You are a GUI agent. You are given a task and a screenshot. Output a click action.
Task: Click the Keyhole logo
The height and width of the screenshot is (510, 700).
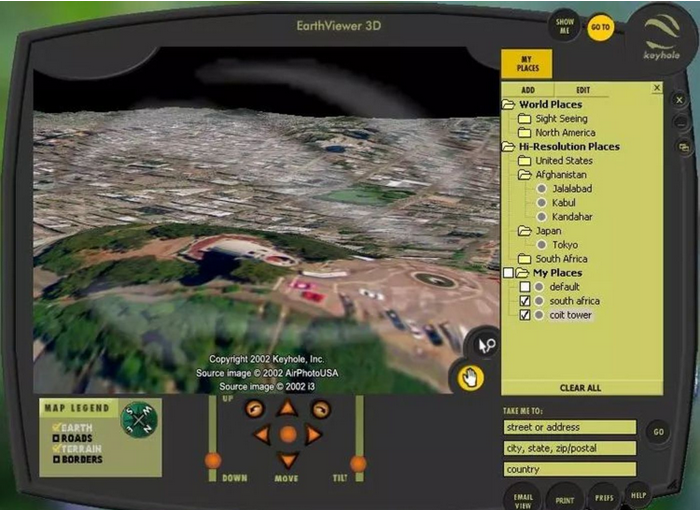662,38
